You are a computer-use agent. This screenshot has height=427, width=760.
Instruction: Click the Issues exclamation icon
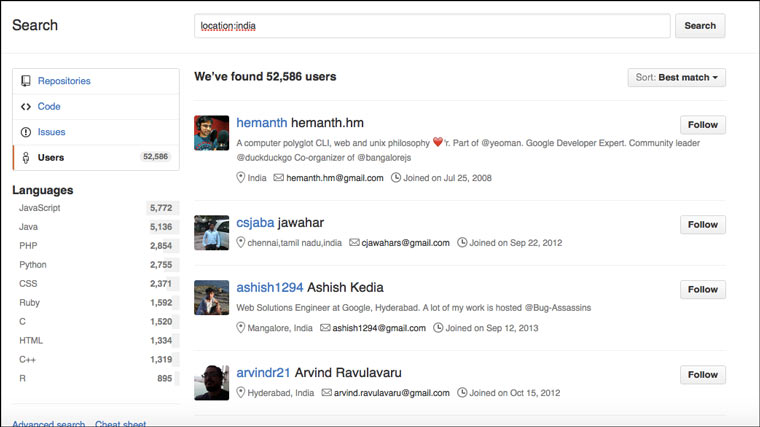26,132
